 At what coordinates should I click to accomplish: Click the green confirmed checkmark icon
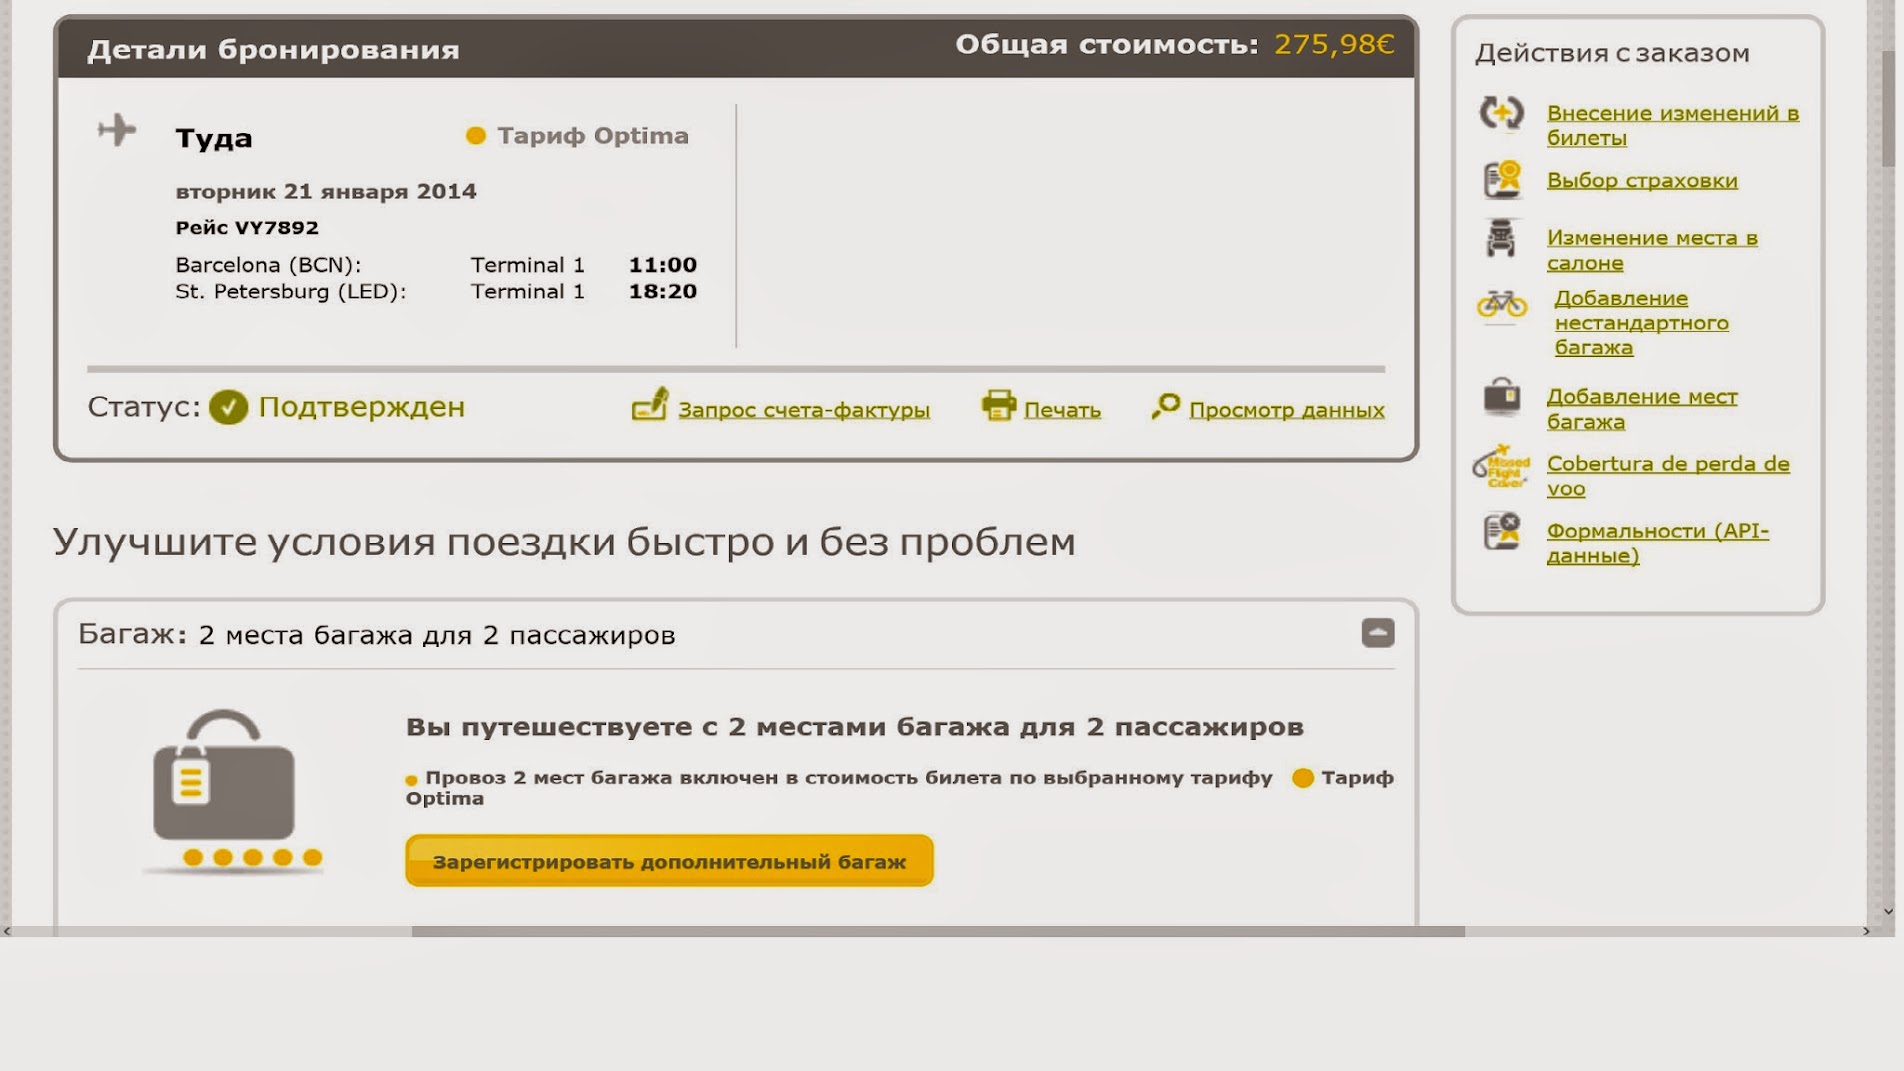(228, 407)
